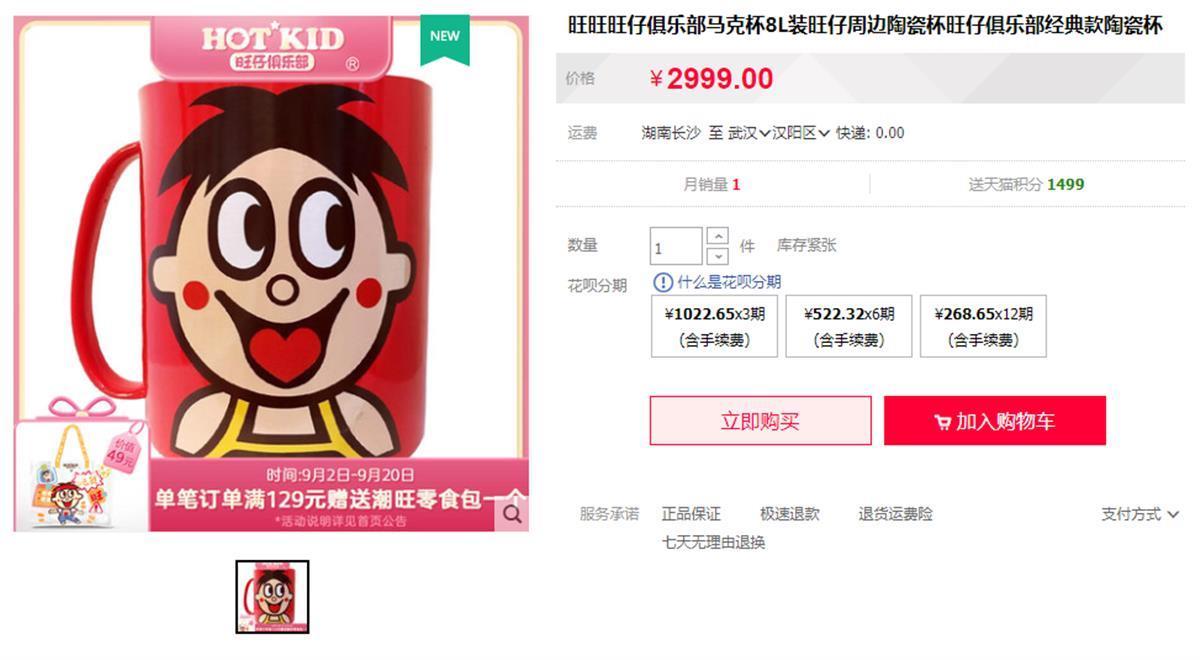The width and height of the screenshot is (1200, 660).
Task: Select the ¥268.65 x12期 installment option
Action: click(x=983, y=326)
